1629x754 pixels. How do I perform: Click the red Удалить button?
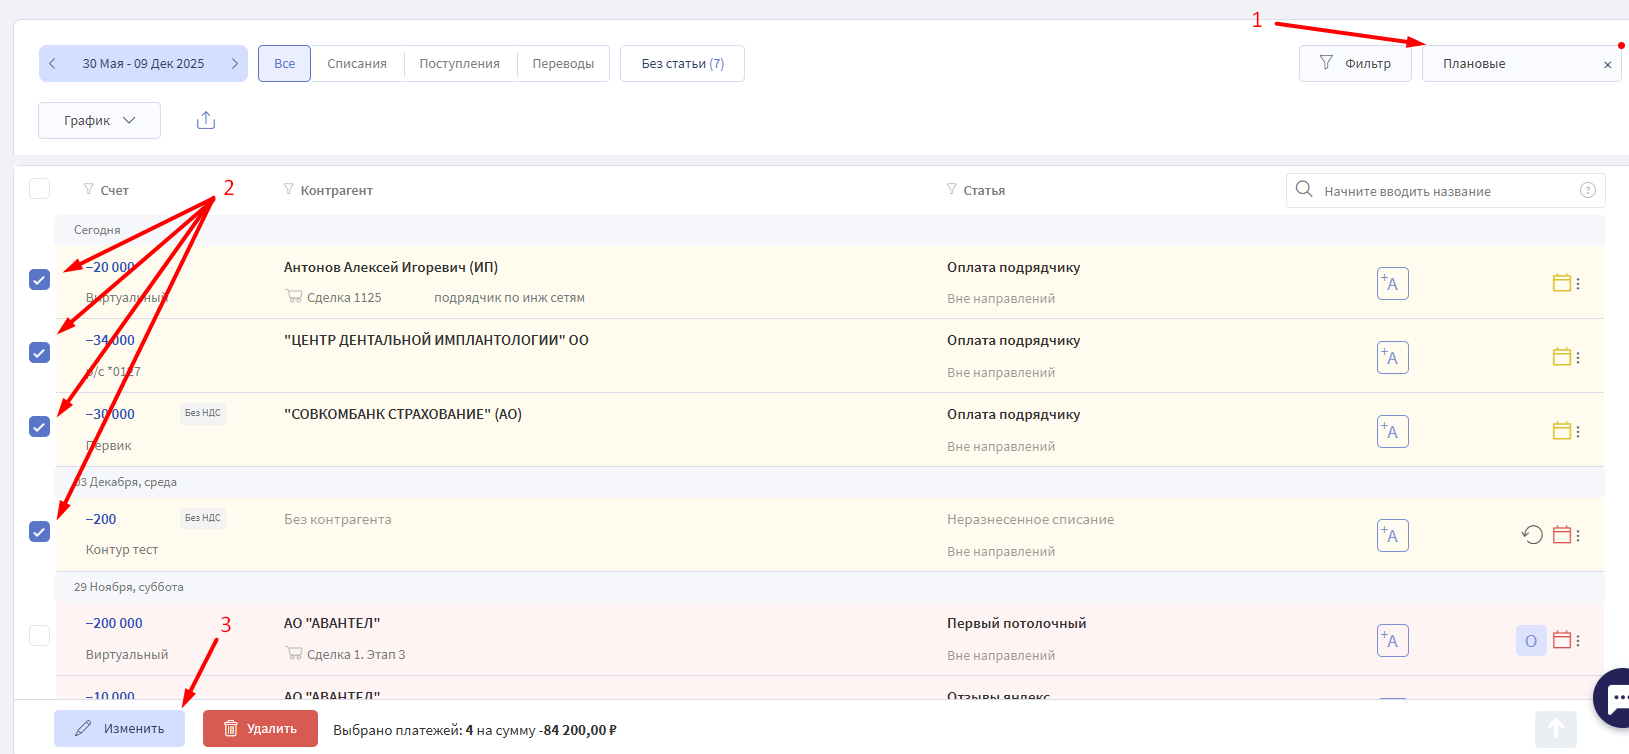(260, 729)
